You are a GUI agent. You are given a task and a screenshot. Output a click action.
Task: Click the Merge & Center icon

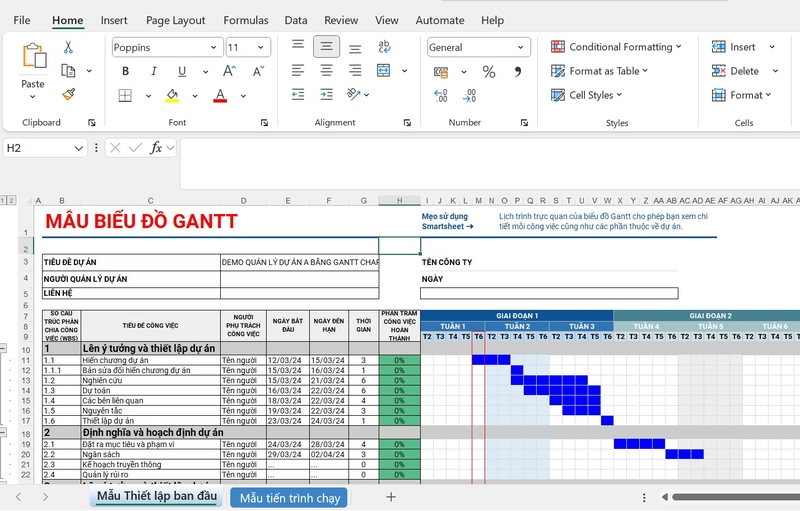[384, 70]
